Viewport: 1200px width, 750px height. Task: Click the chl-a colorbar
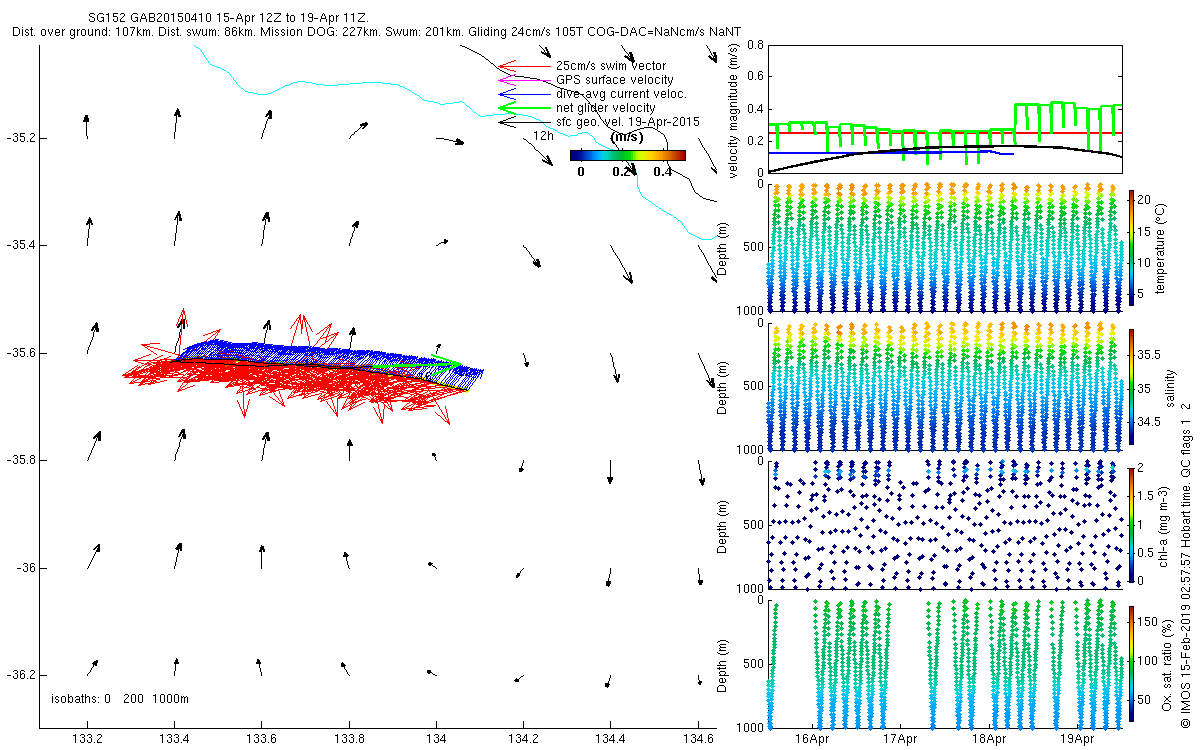click(1132, 524)
